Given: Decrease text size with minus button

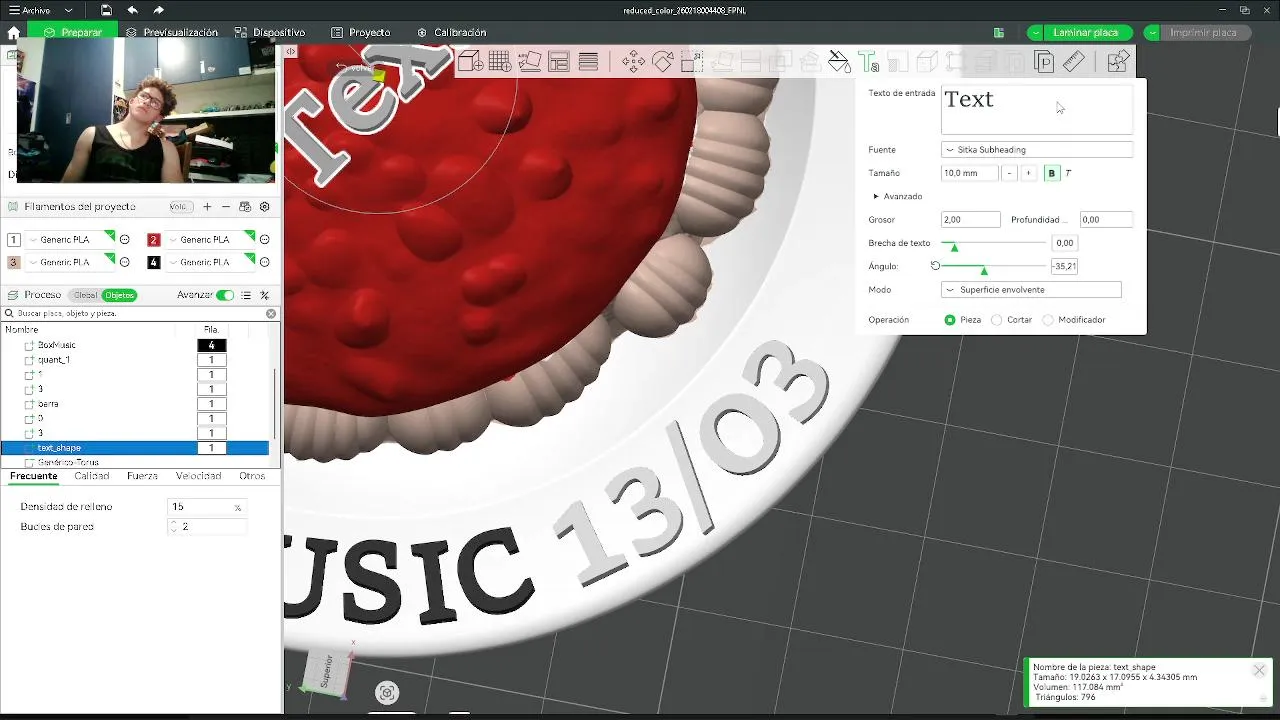Looking at the screenshot, I should click(x=1009, y=173).
